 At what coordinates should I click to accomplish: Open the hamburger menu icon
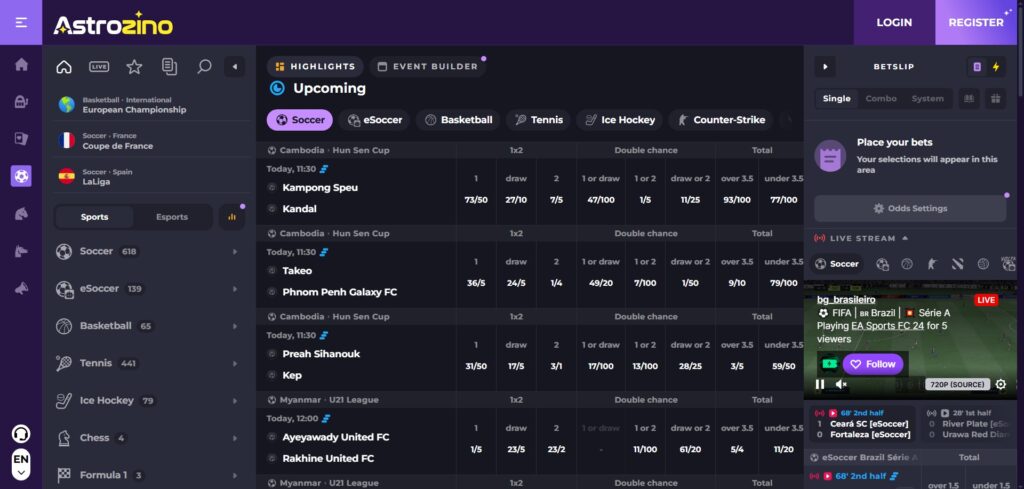(x=21, y=22)
